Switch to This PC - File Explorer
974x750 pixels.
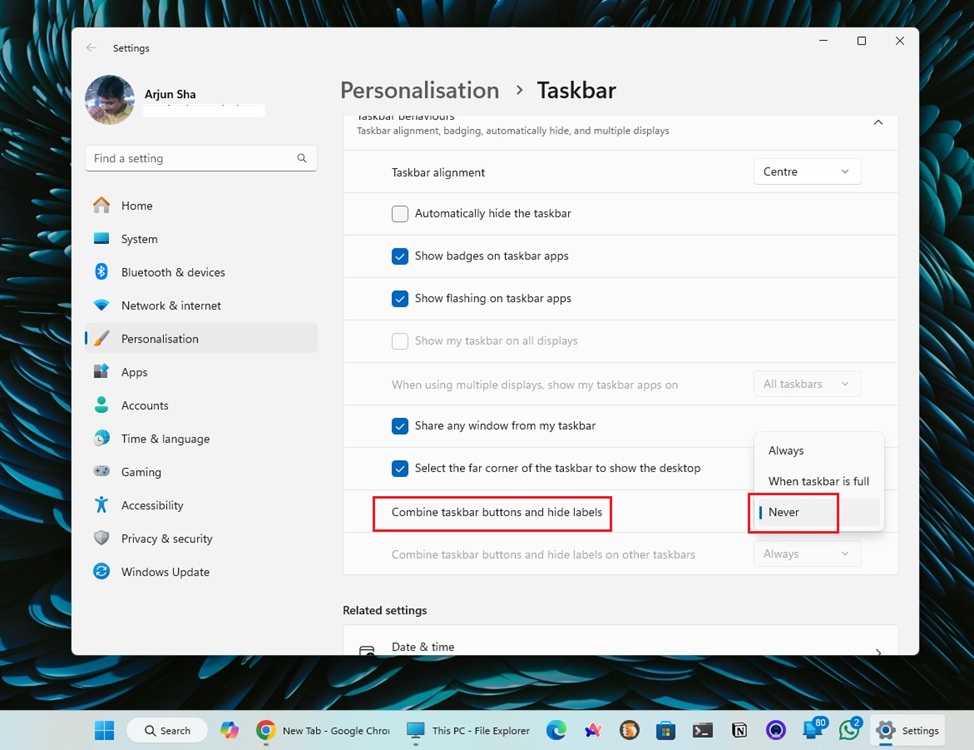[469, 731]
